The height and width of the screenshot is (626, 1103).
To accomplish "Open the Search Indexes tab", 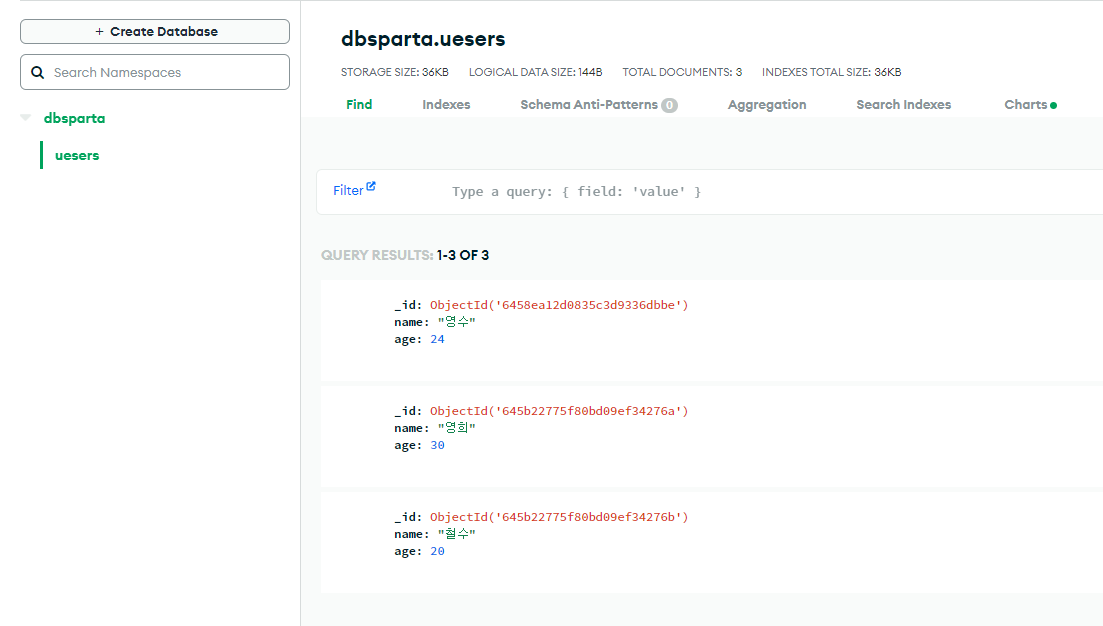I will pos(903,105).
